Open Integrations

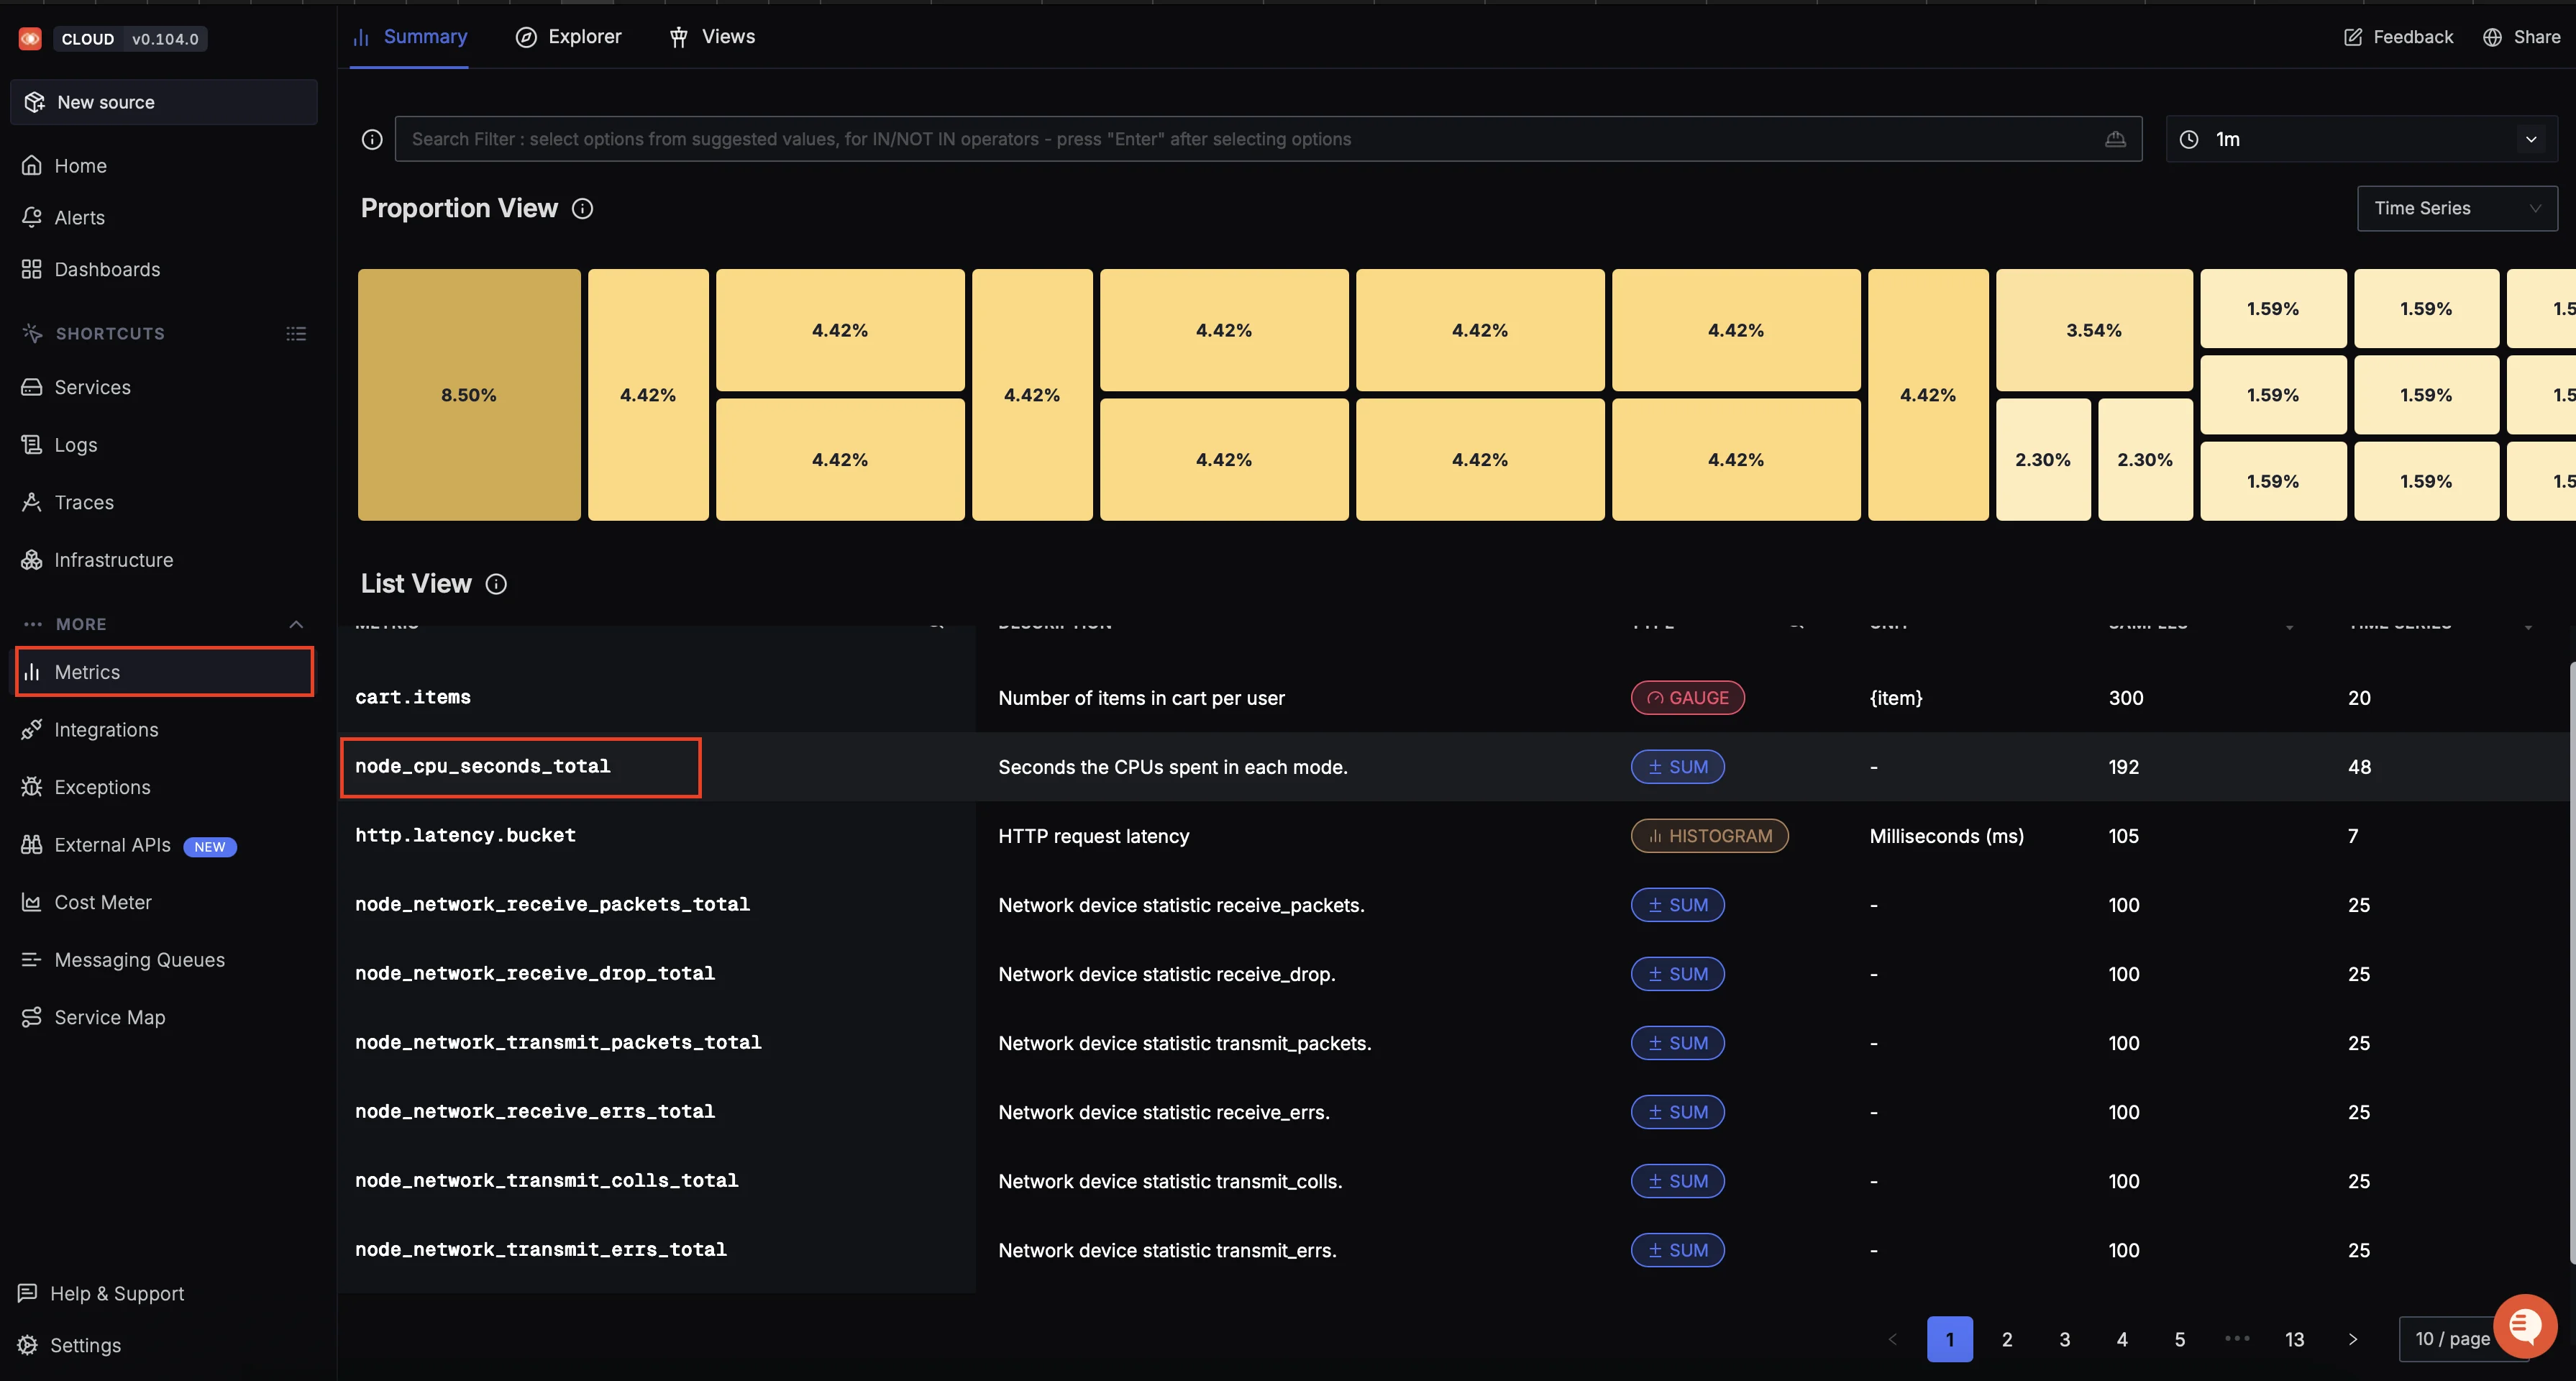pos(105,729)
